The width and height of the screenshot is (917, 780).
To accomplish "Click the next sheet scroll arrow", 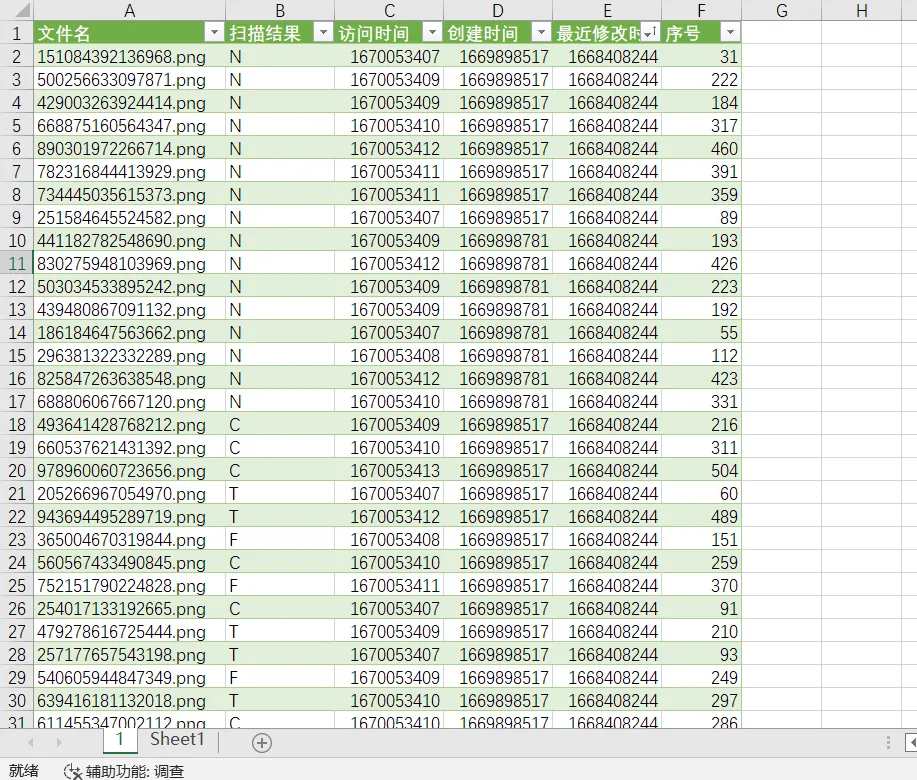I will pos(58,742).
